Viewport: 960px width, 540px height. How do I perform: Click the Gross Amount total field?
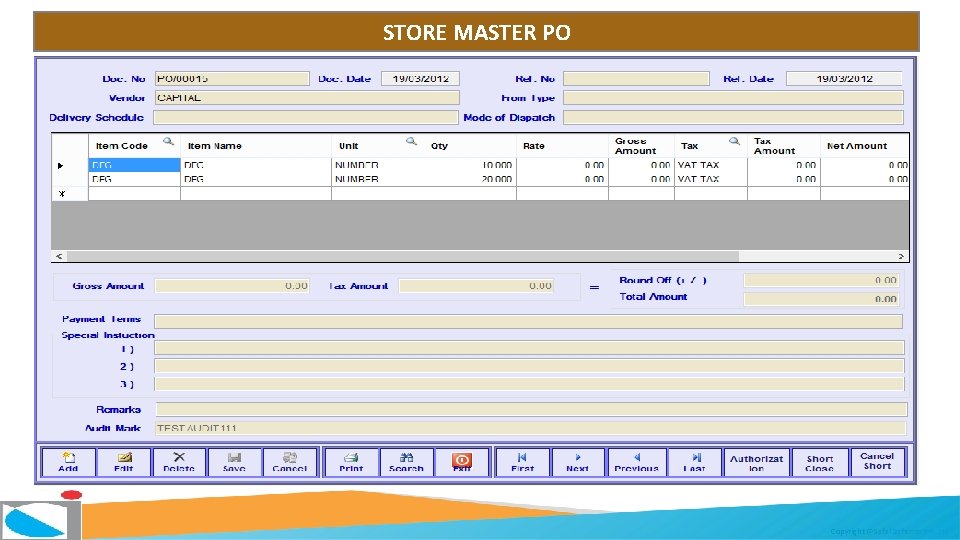[232, 286]
